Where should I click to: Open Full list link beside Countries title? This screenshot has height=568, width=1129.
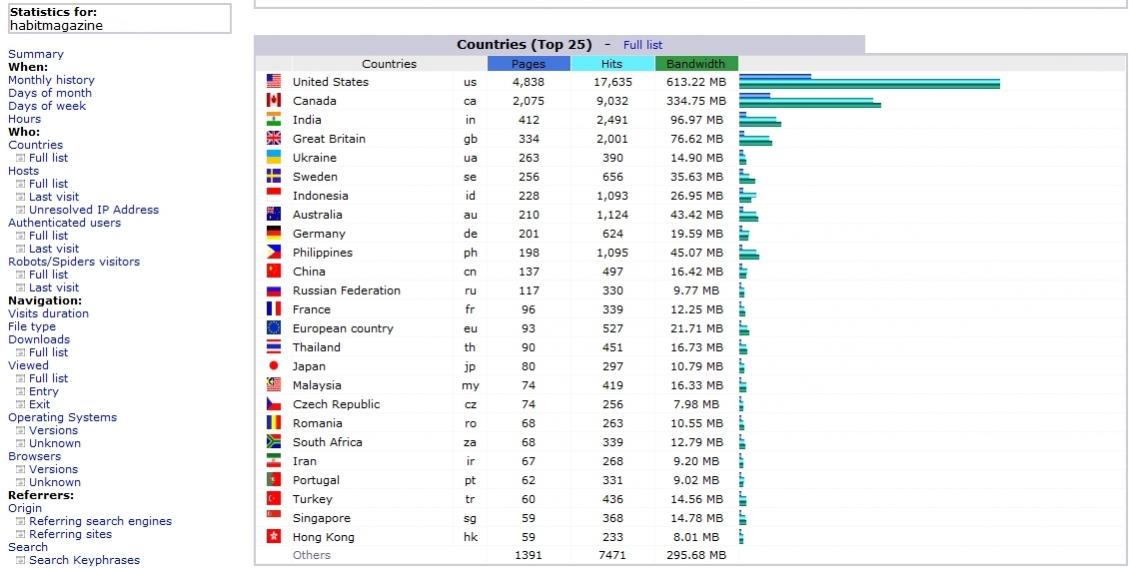click(x=642, y=45)
